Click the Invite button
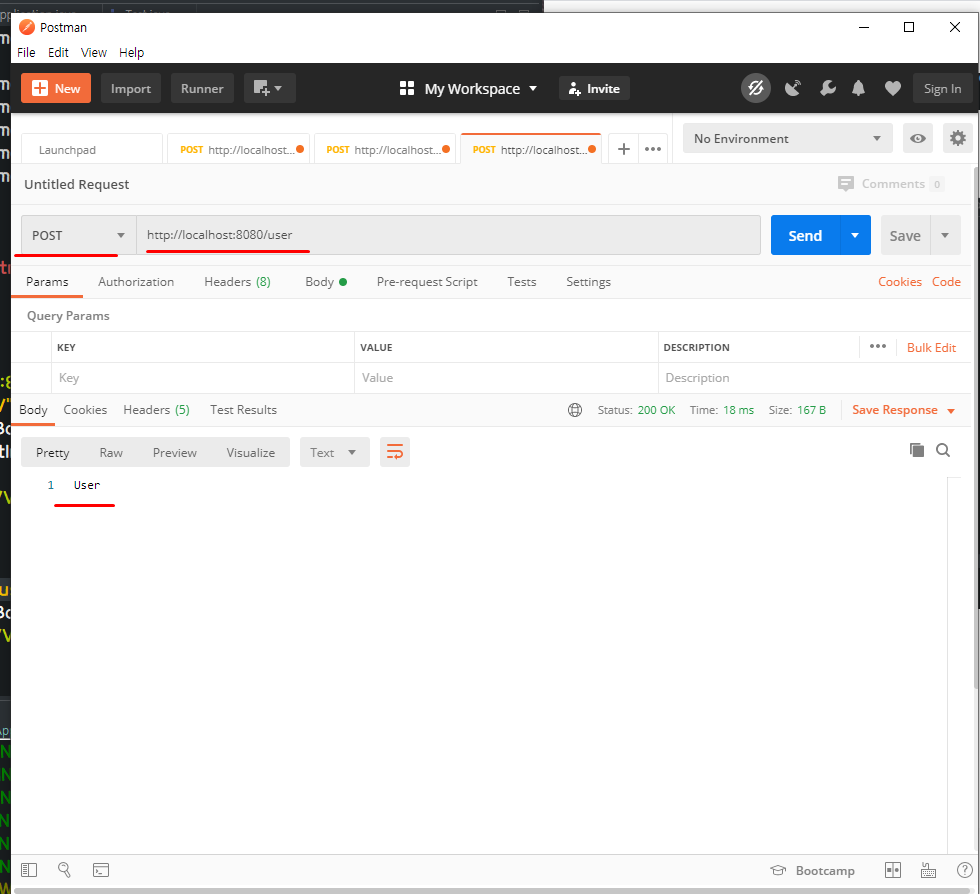980x894 pixels. [x=594, y=88]
